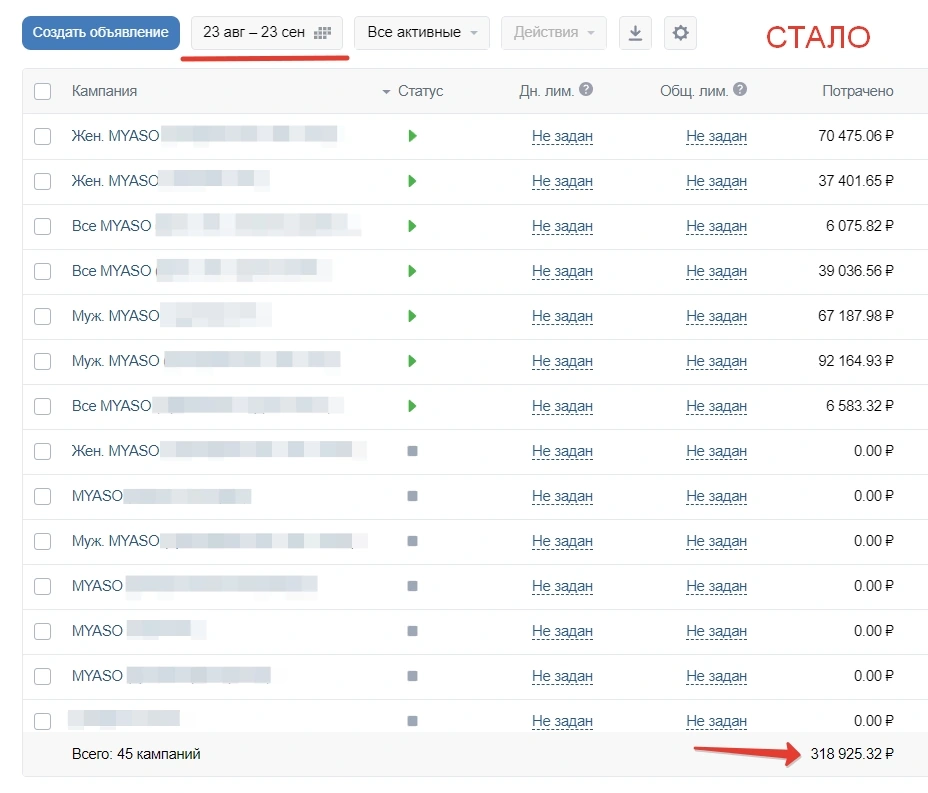This screenshot has height=793, width=928.
Task: Edit total limit in fully blurred campaign row
Action: coord(716,721)
